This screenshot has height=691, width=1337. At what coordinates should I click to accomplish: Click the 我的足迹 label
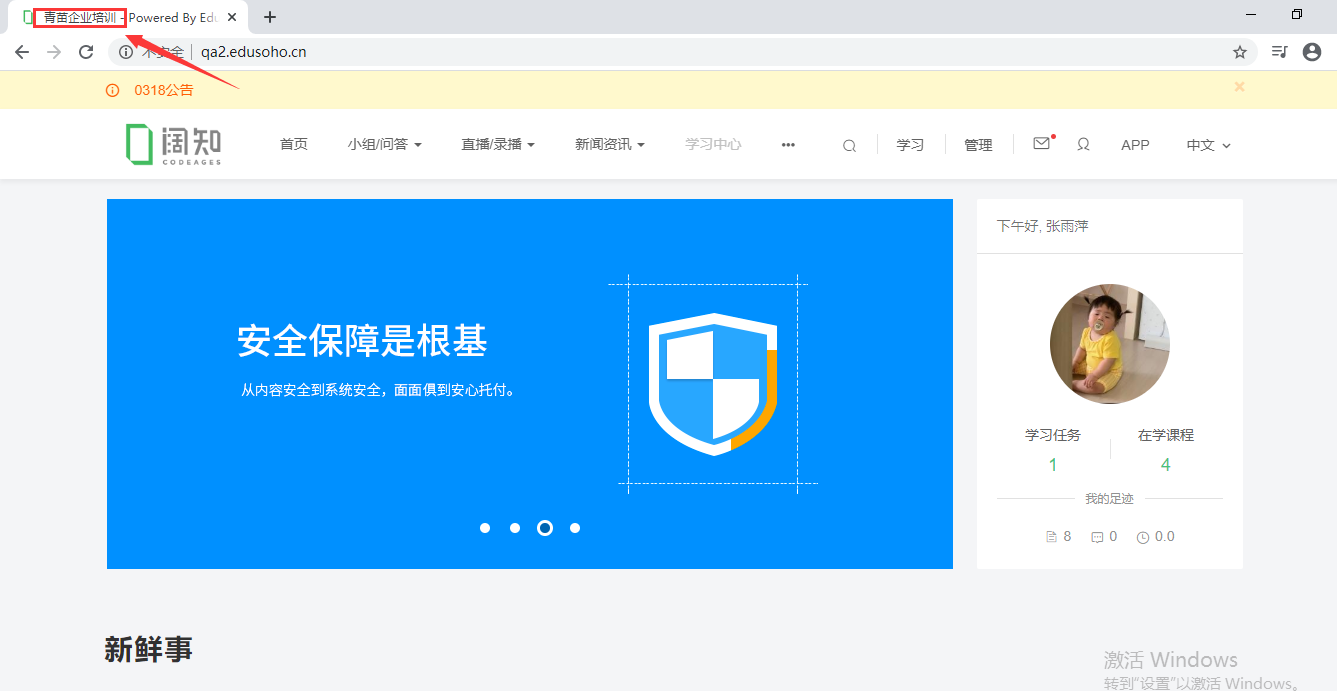[1110, 498]
